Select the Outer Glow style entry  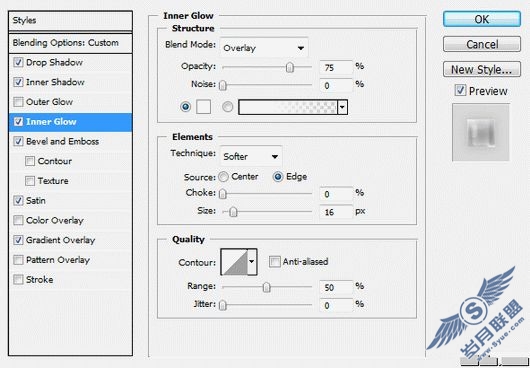coord(49,102)
